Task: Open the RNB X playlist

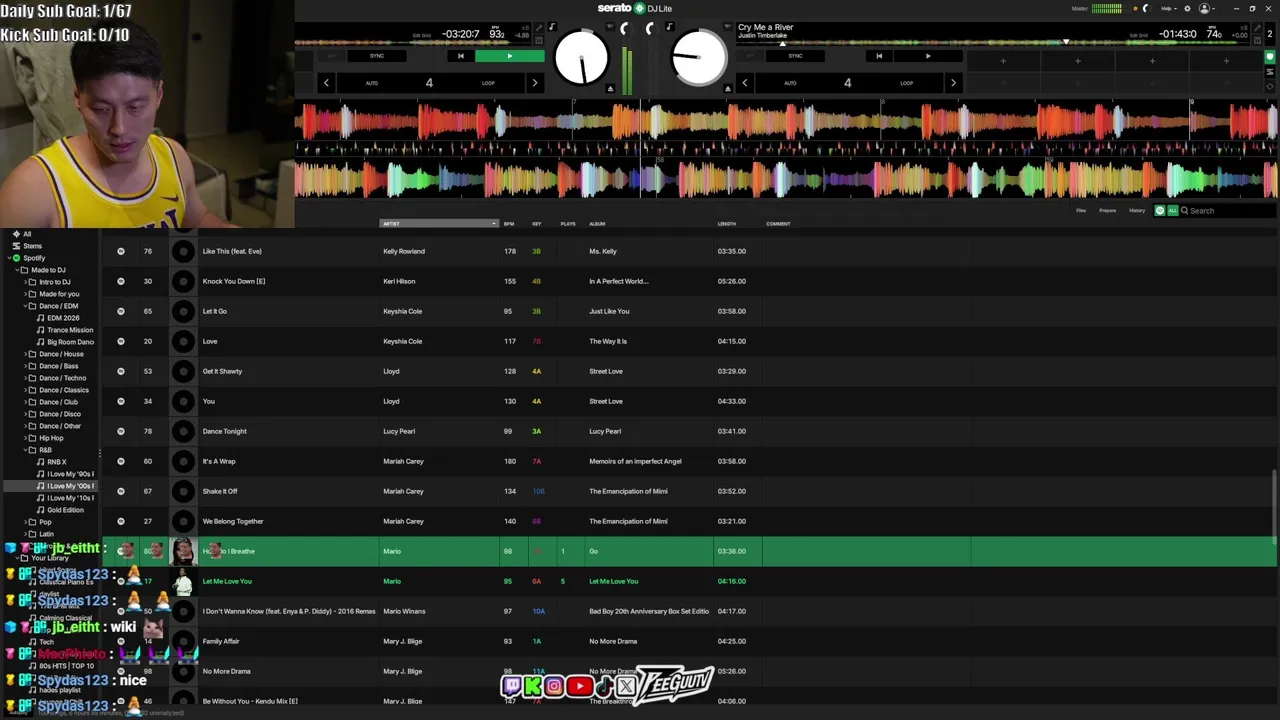Action: tap(57, 462)
